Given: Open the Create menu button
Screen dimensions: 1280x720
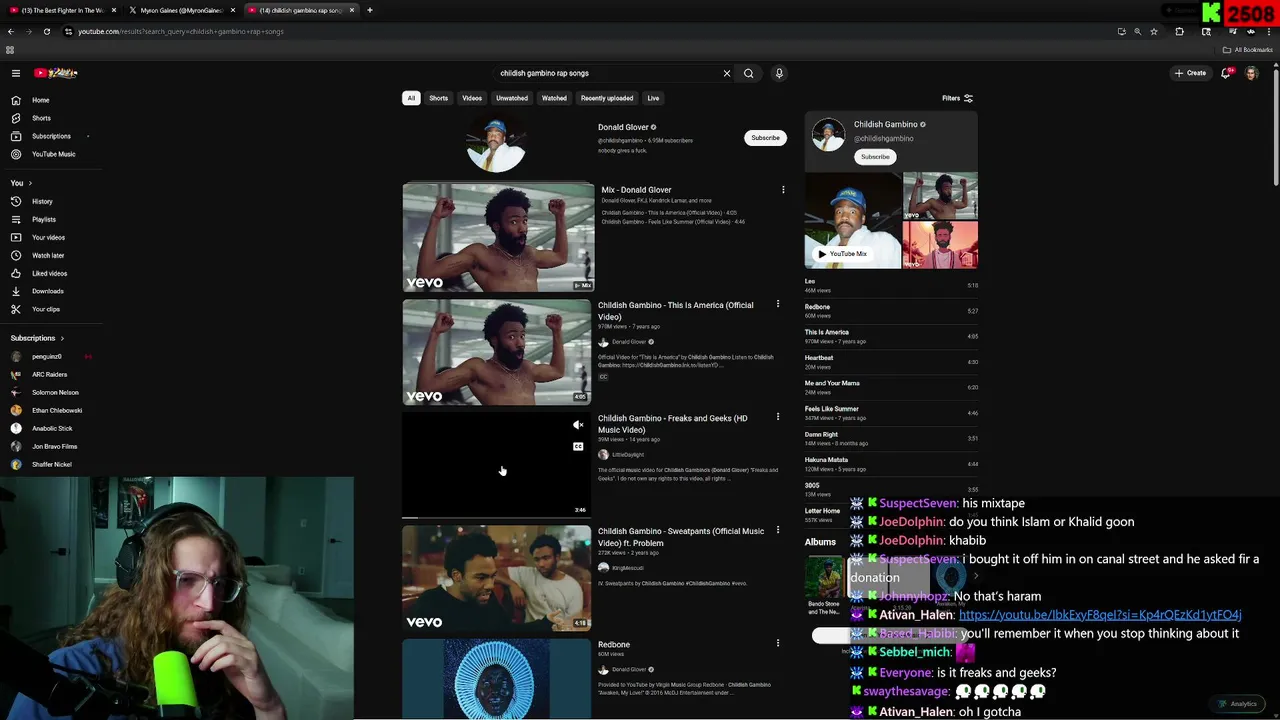Looking at the screenshot, I should point(1190,73).
